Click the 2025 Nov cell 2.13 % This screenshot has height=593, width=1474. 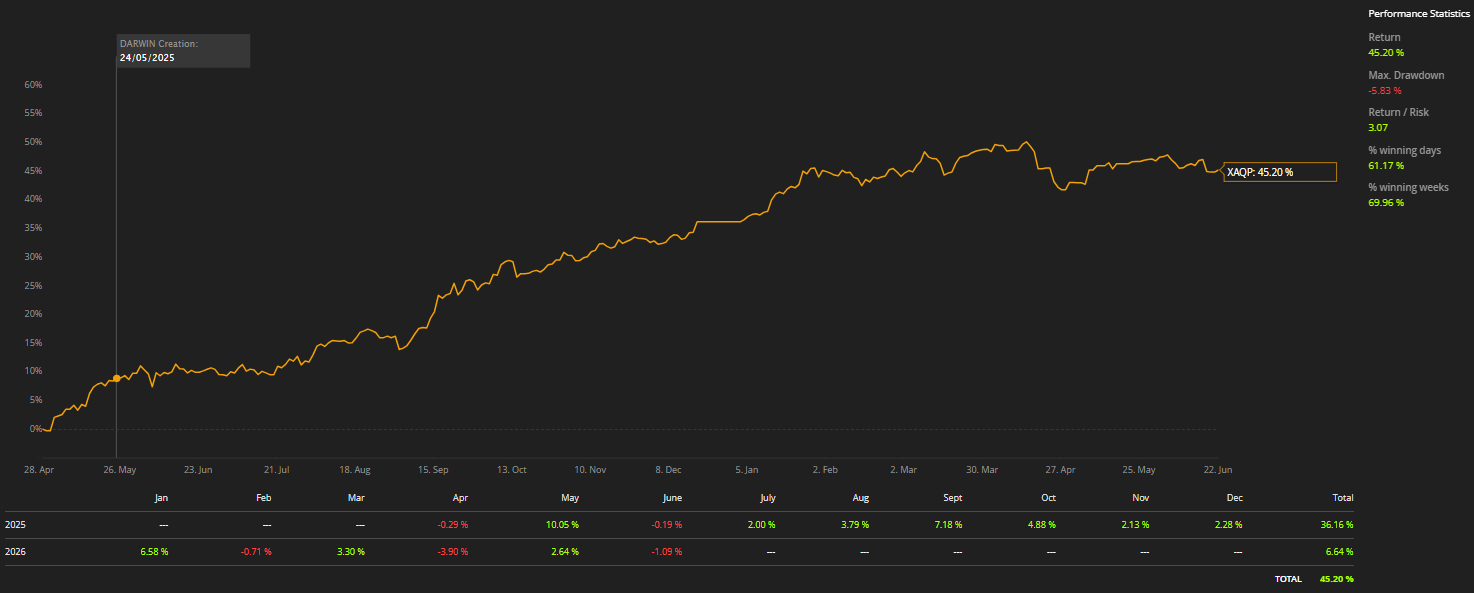(x=1133, y=524)
